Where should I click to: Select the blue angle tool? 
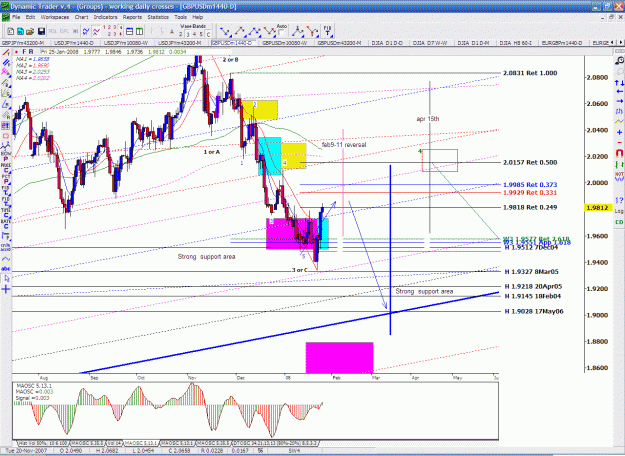tap(6, 104)
